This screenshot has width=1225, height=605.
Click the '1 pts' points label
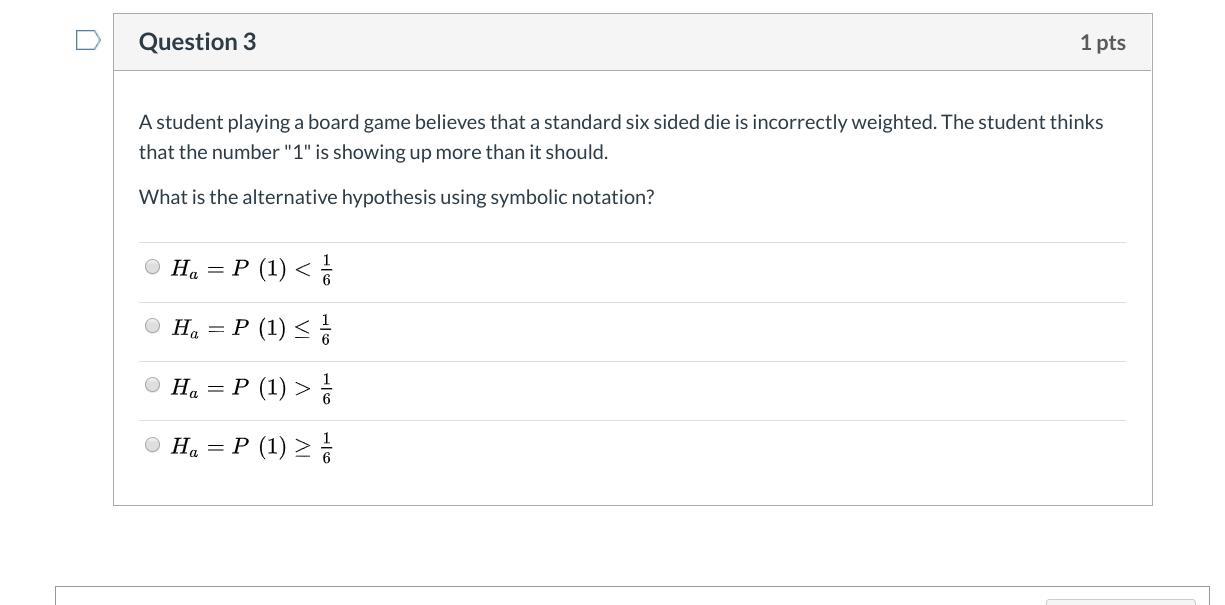click(x=1102, y=42)
